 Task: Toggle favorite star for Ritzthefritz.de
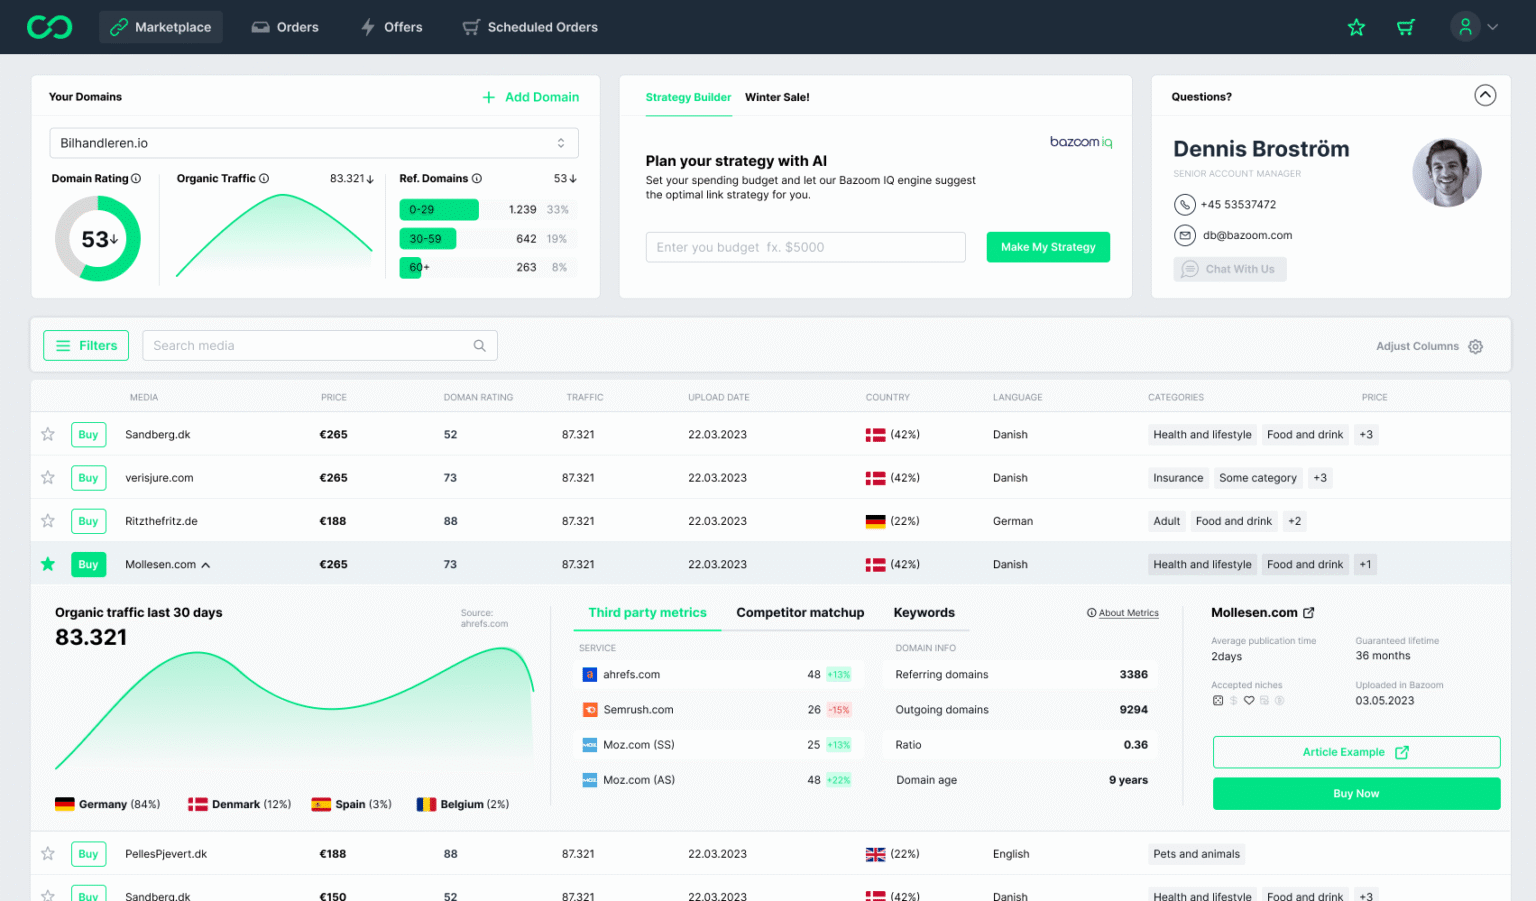tap(48, 521)
